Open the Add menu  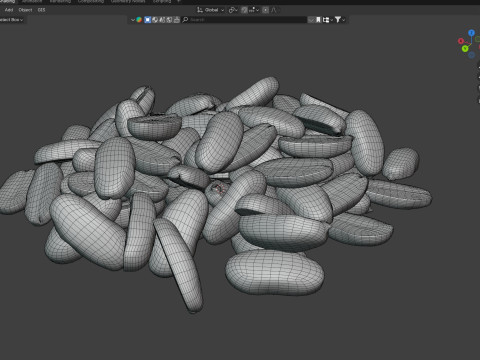point(9,10)
